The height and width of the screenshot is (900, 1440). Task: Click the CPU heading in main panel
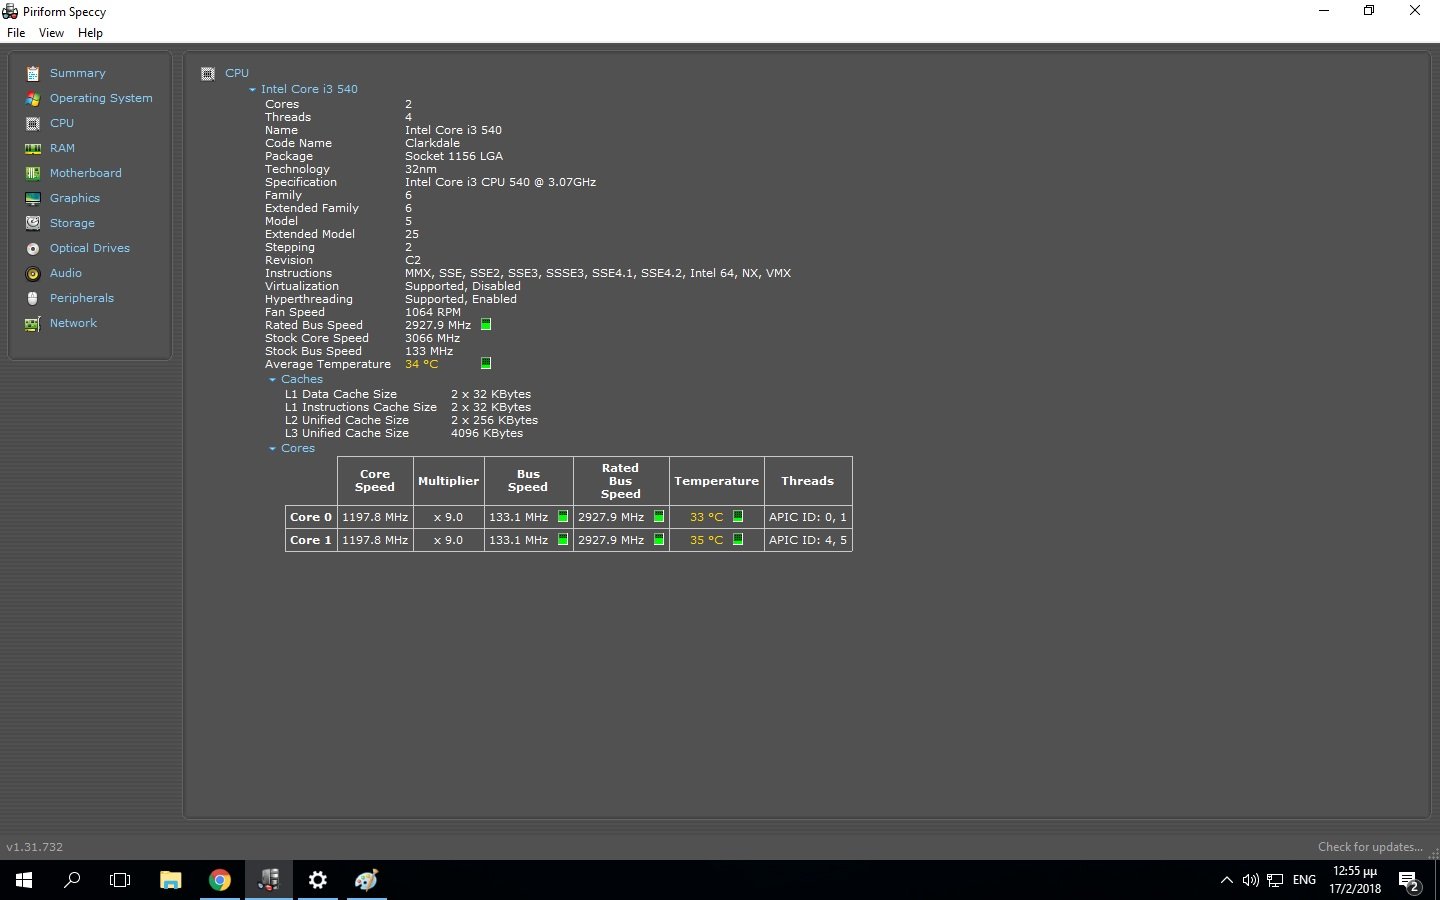[x=237, y=73]
